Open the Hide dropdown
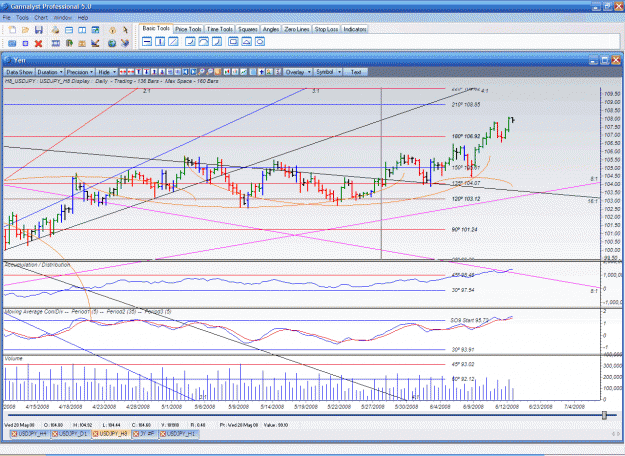The image size is (625, 456). [106, 72]
